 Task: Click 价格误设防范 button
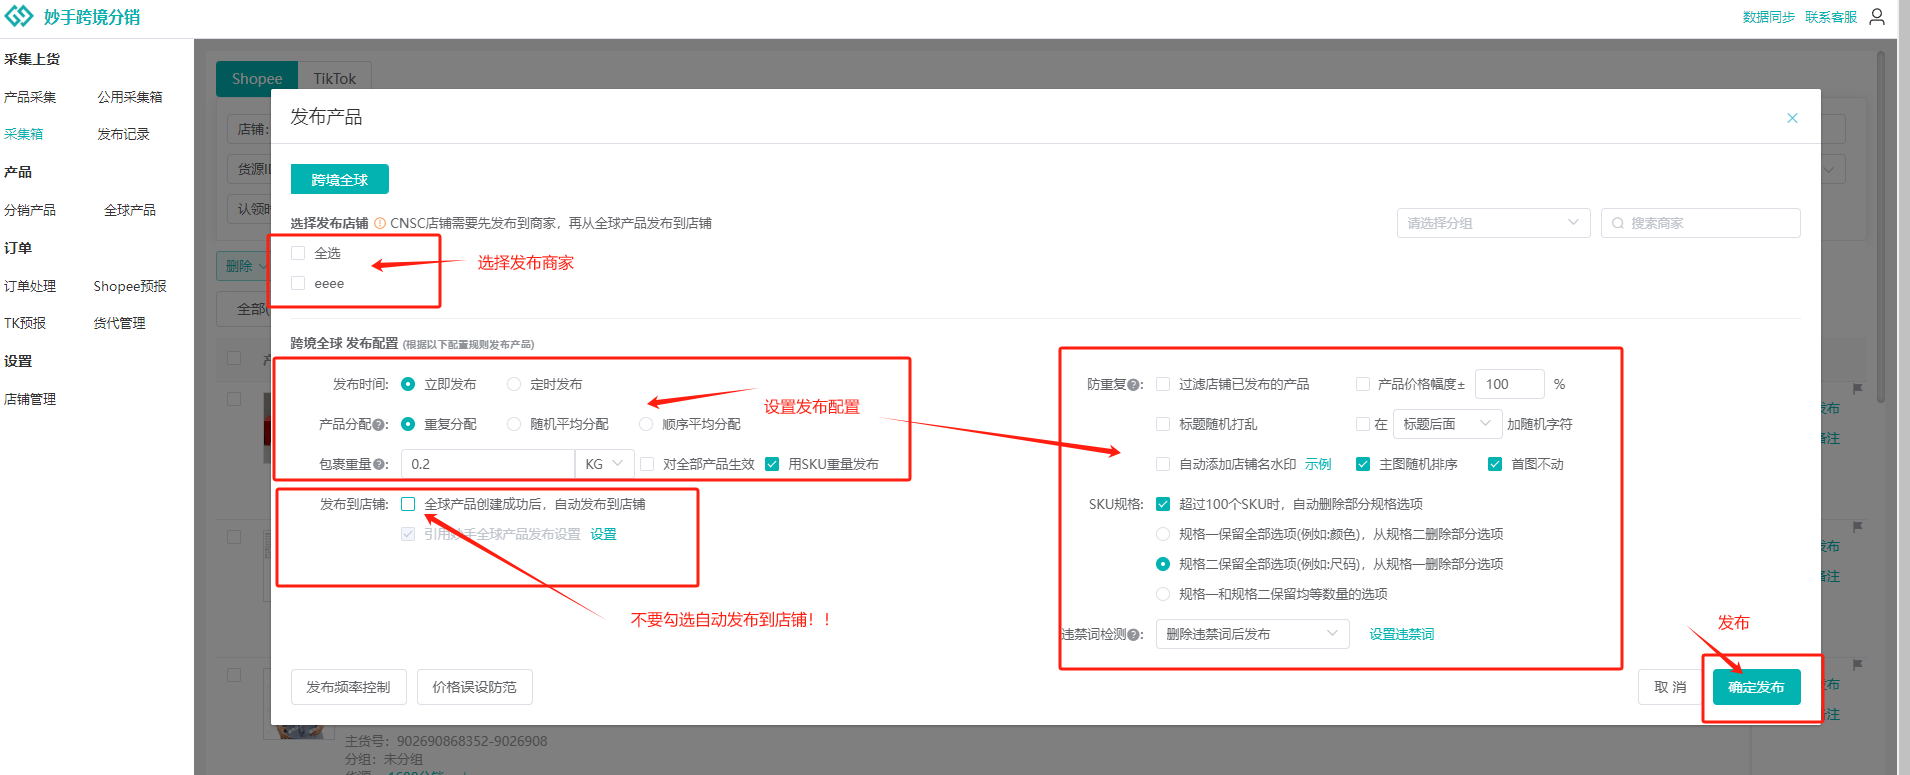[475, 687]
